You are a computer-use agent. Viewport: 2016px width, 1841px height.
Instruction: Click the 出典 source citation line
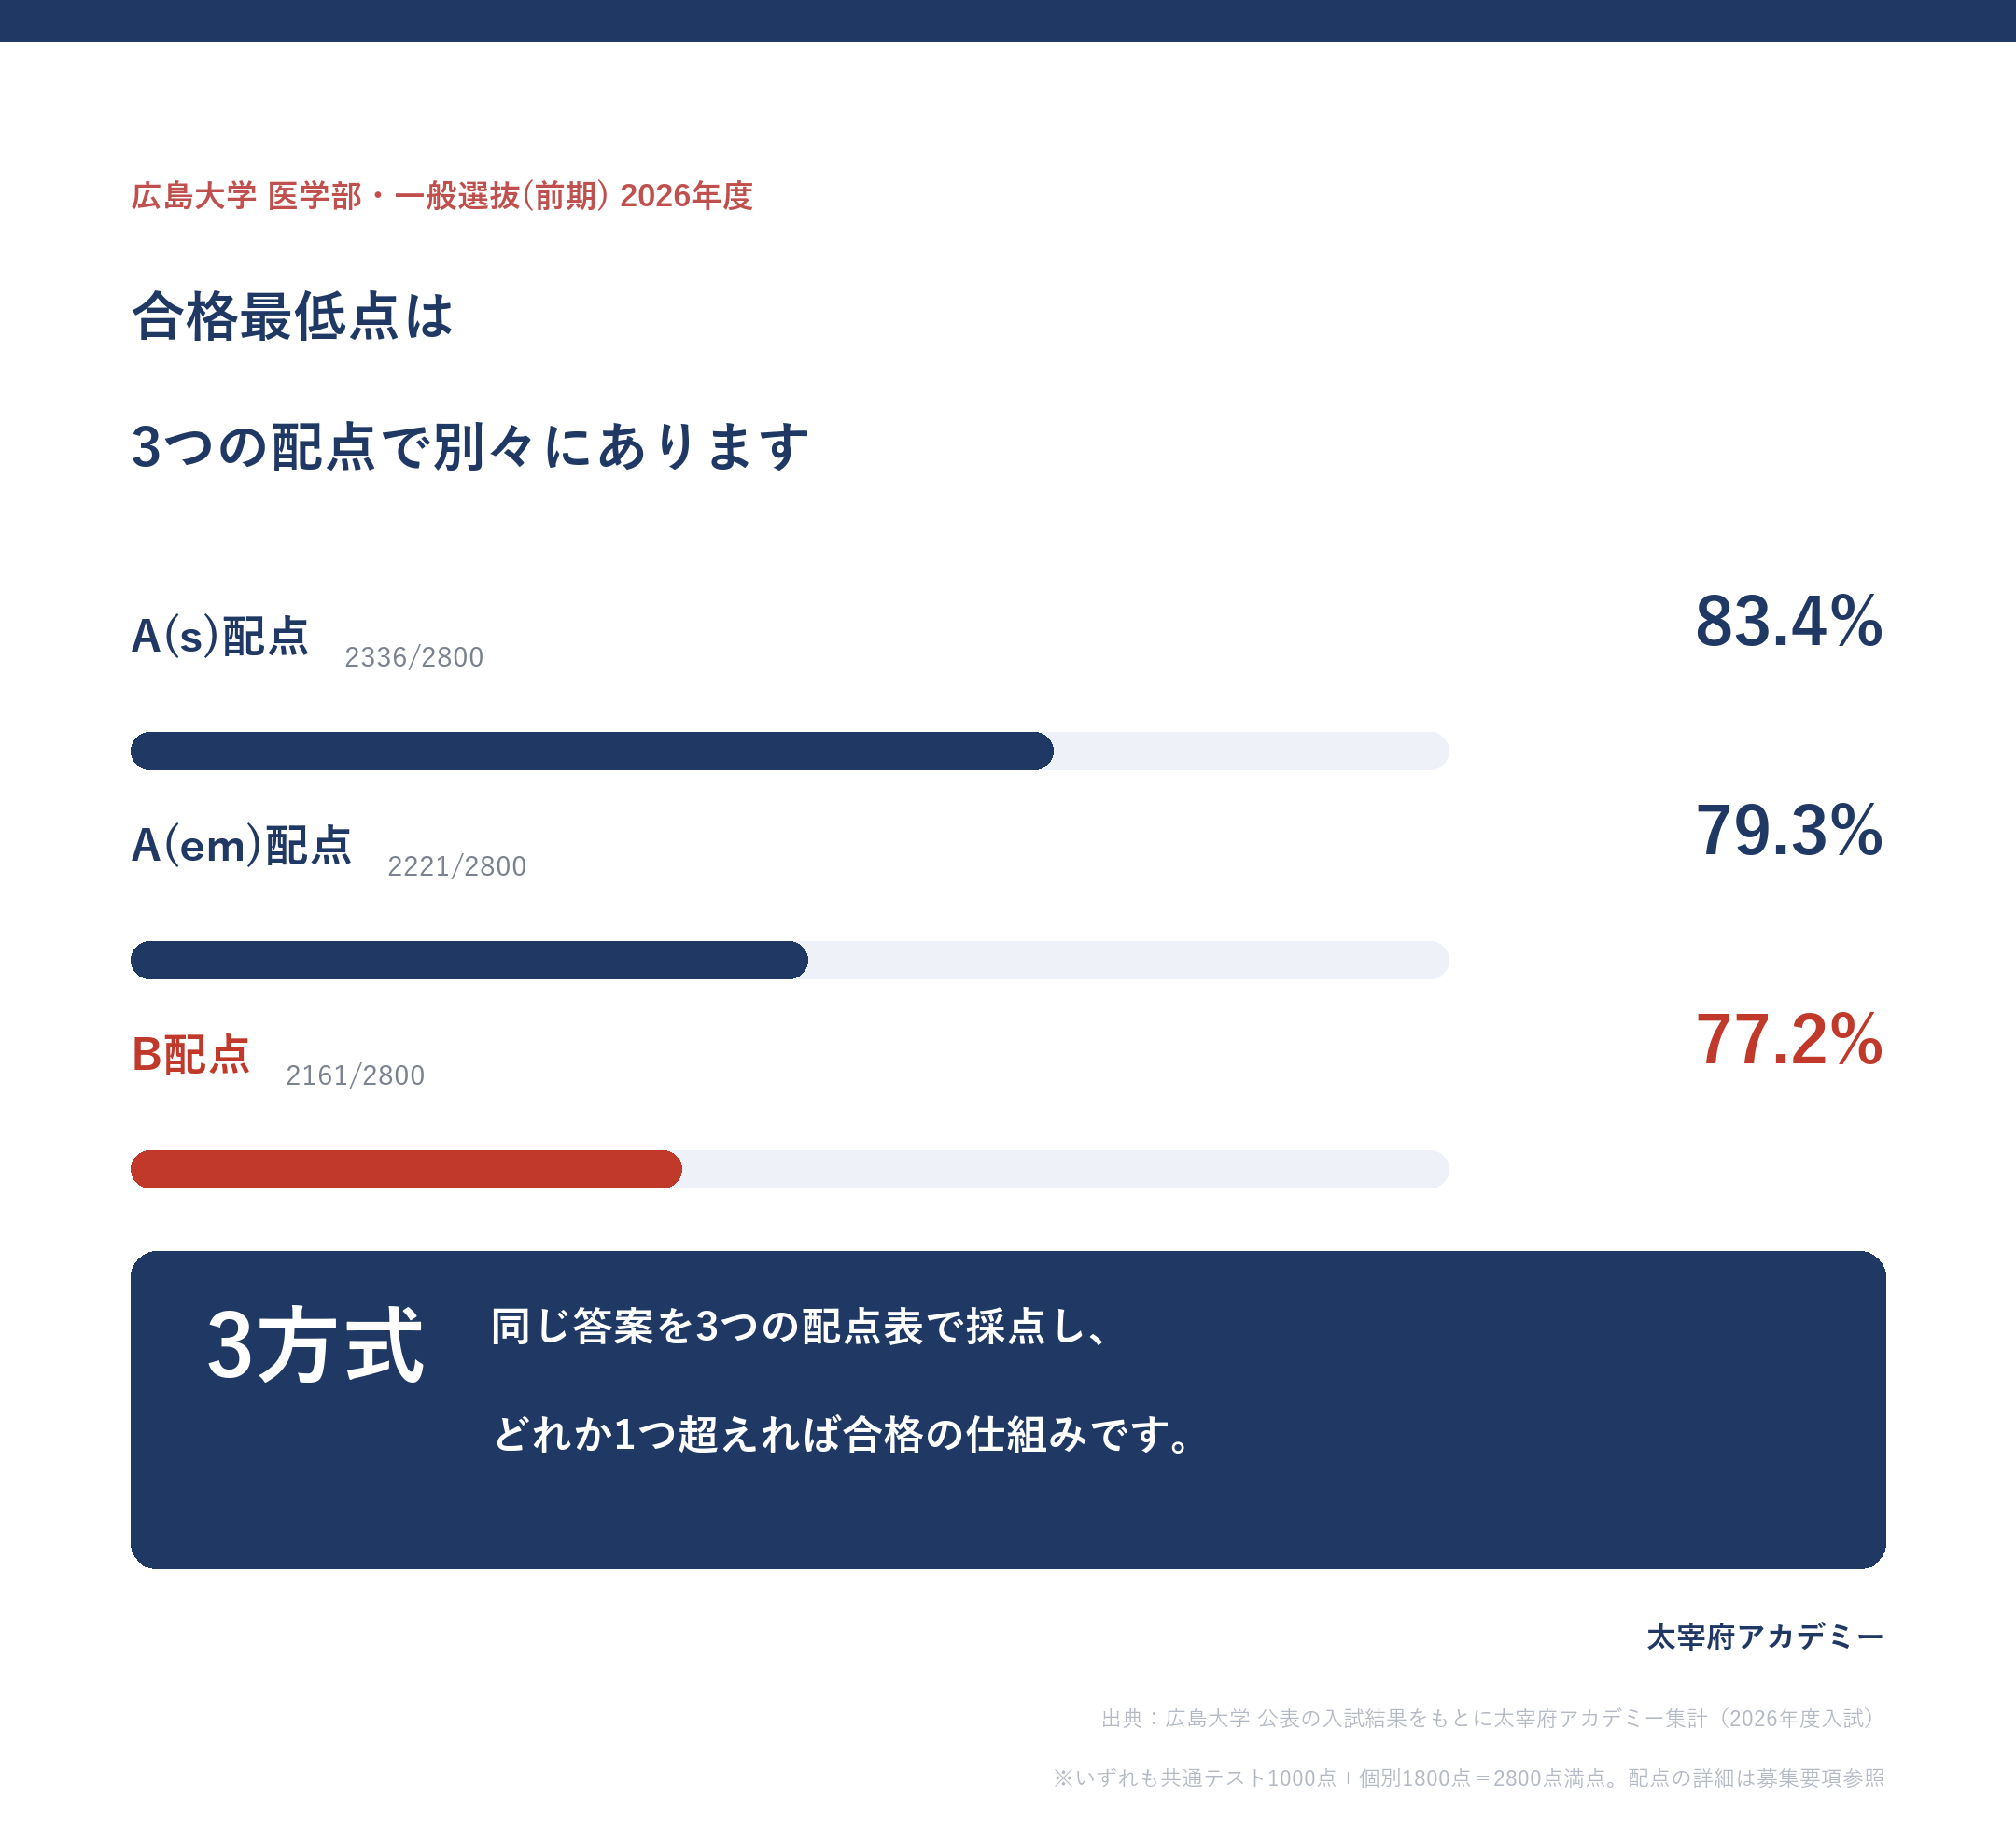(1493, 1718)
